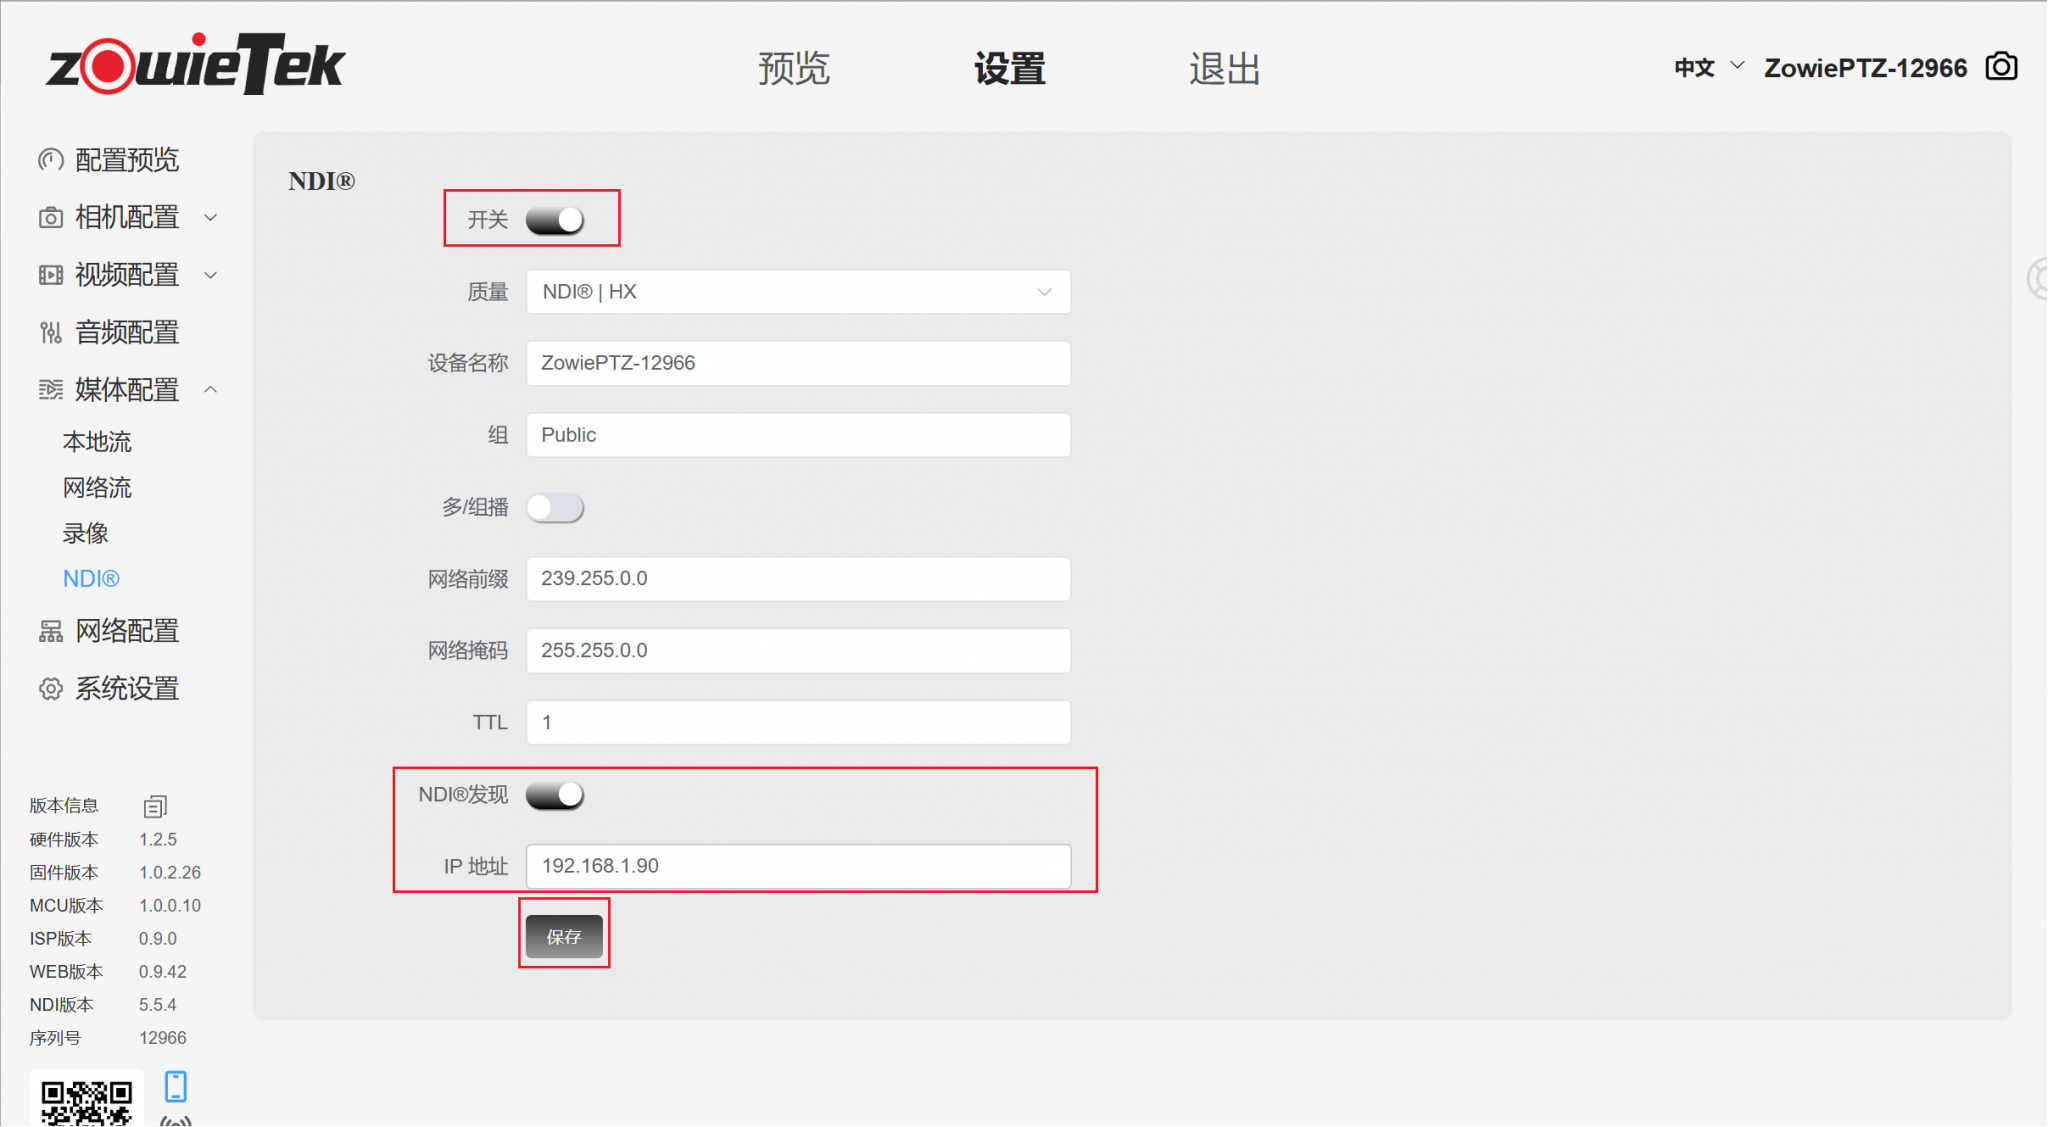Open the 录像 submenu item
Screen dimensions: 2048x1127
pyautogui.click(x=86, y=534)
